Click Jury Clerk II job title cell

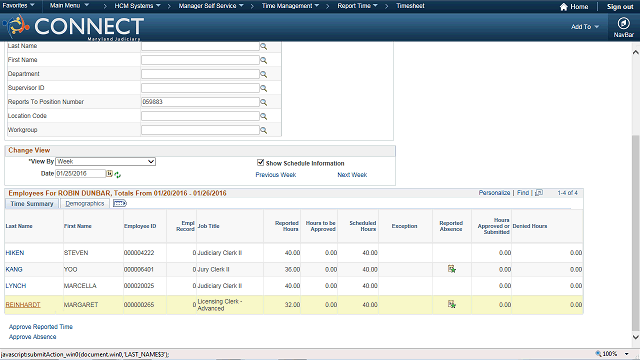point(213,269)
